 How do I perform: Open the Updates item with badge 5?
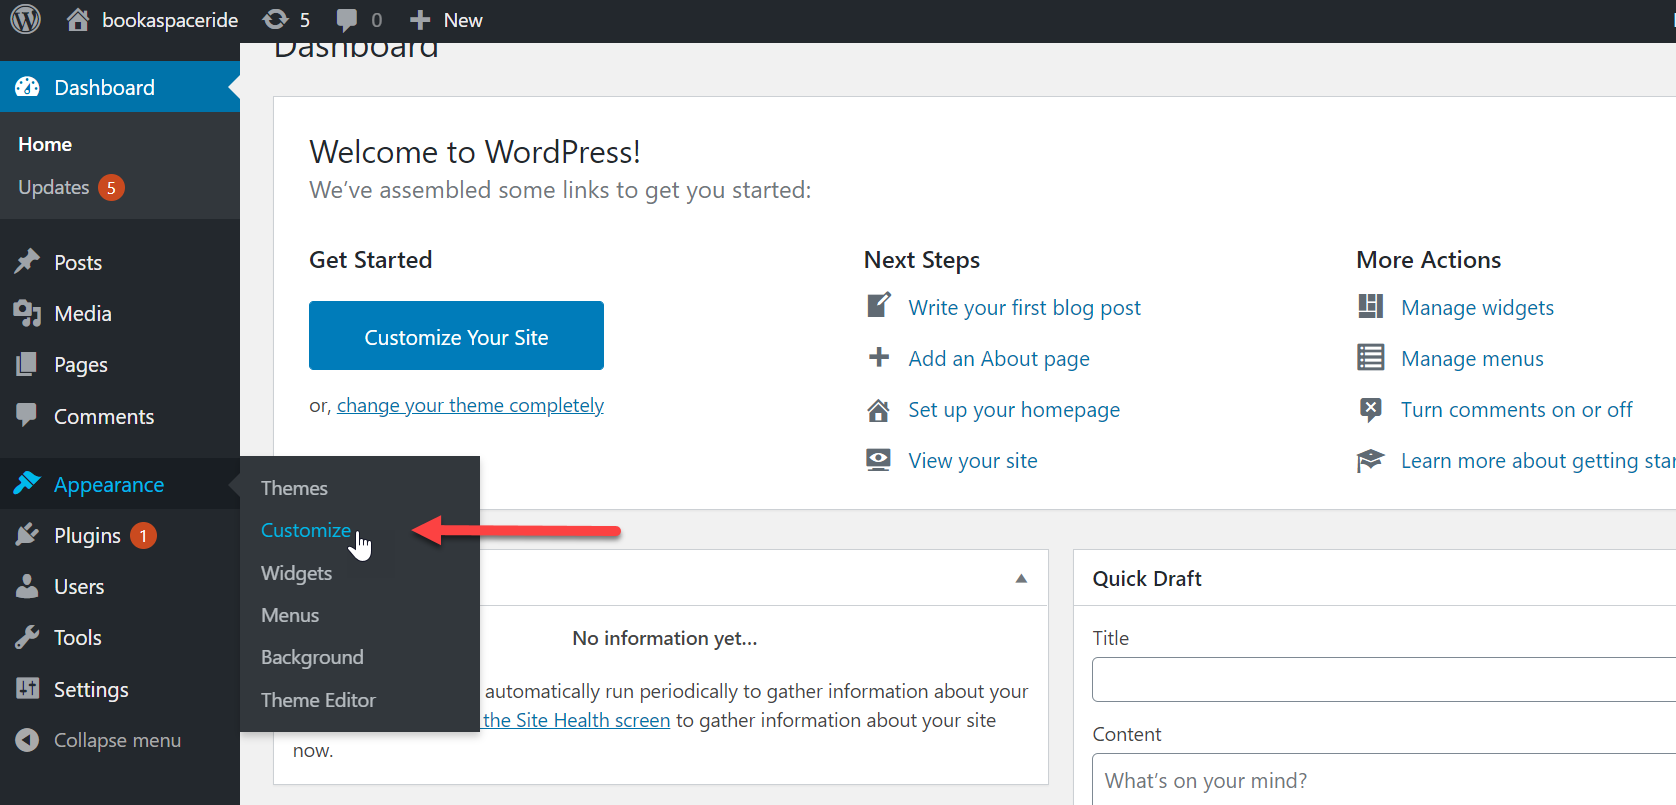click(71, 187)
